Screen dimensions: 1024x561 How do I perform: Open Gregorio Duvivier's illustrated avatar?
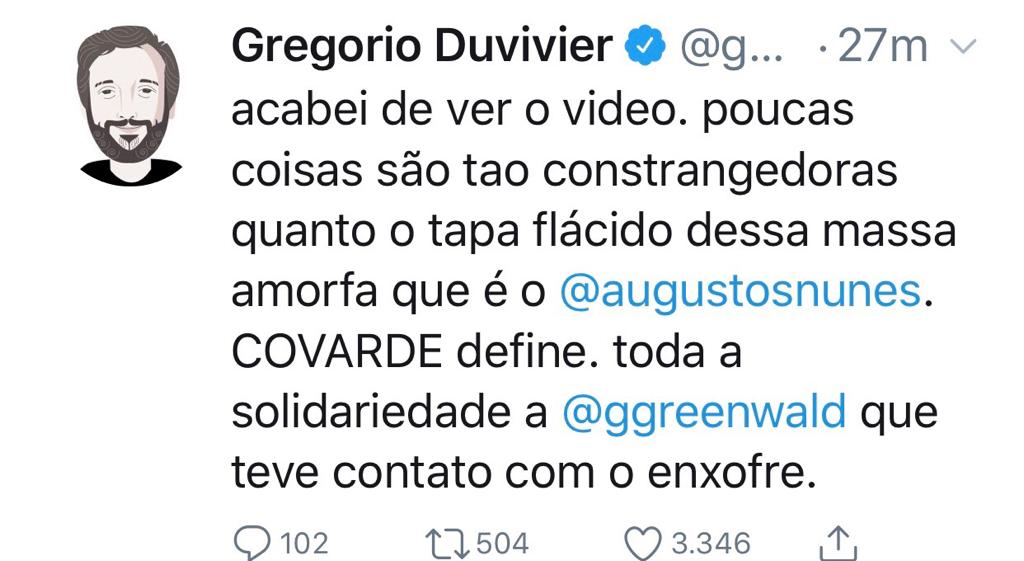[x=130, y=105]
